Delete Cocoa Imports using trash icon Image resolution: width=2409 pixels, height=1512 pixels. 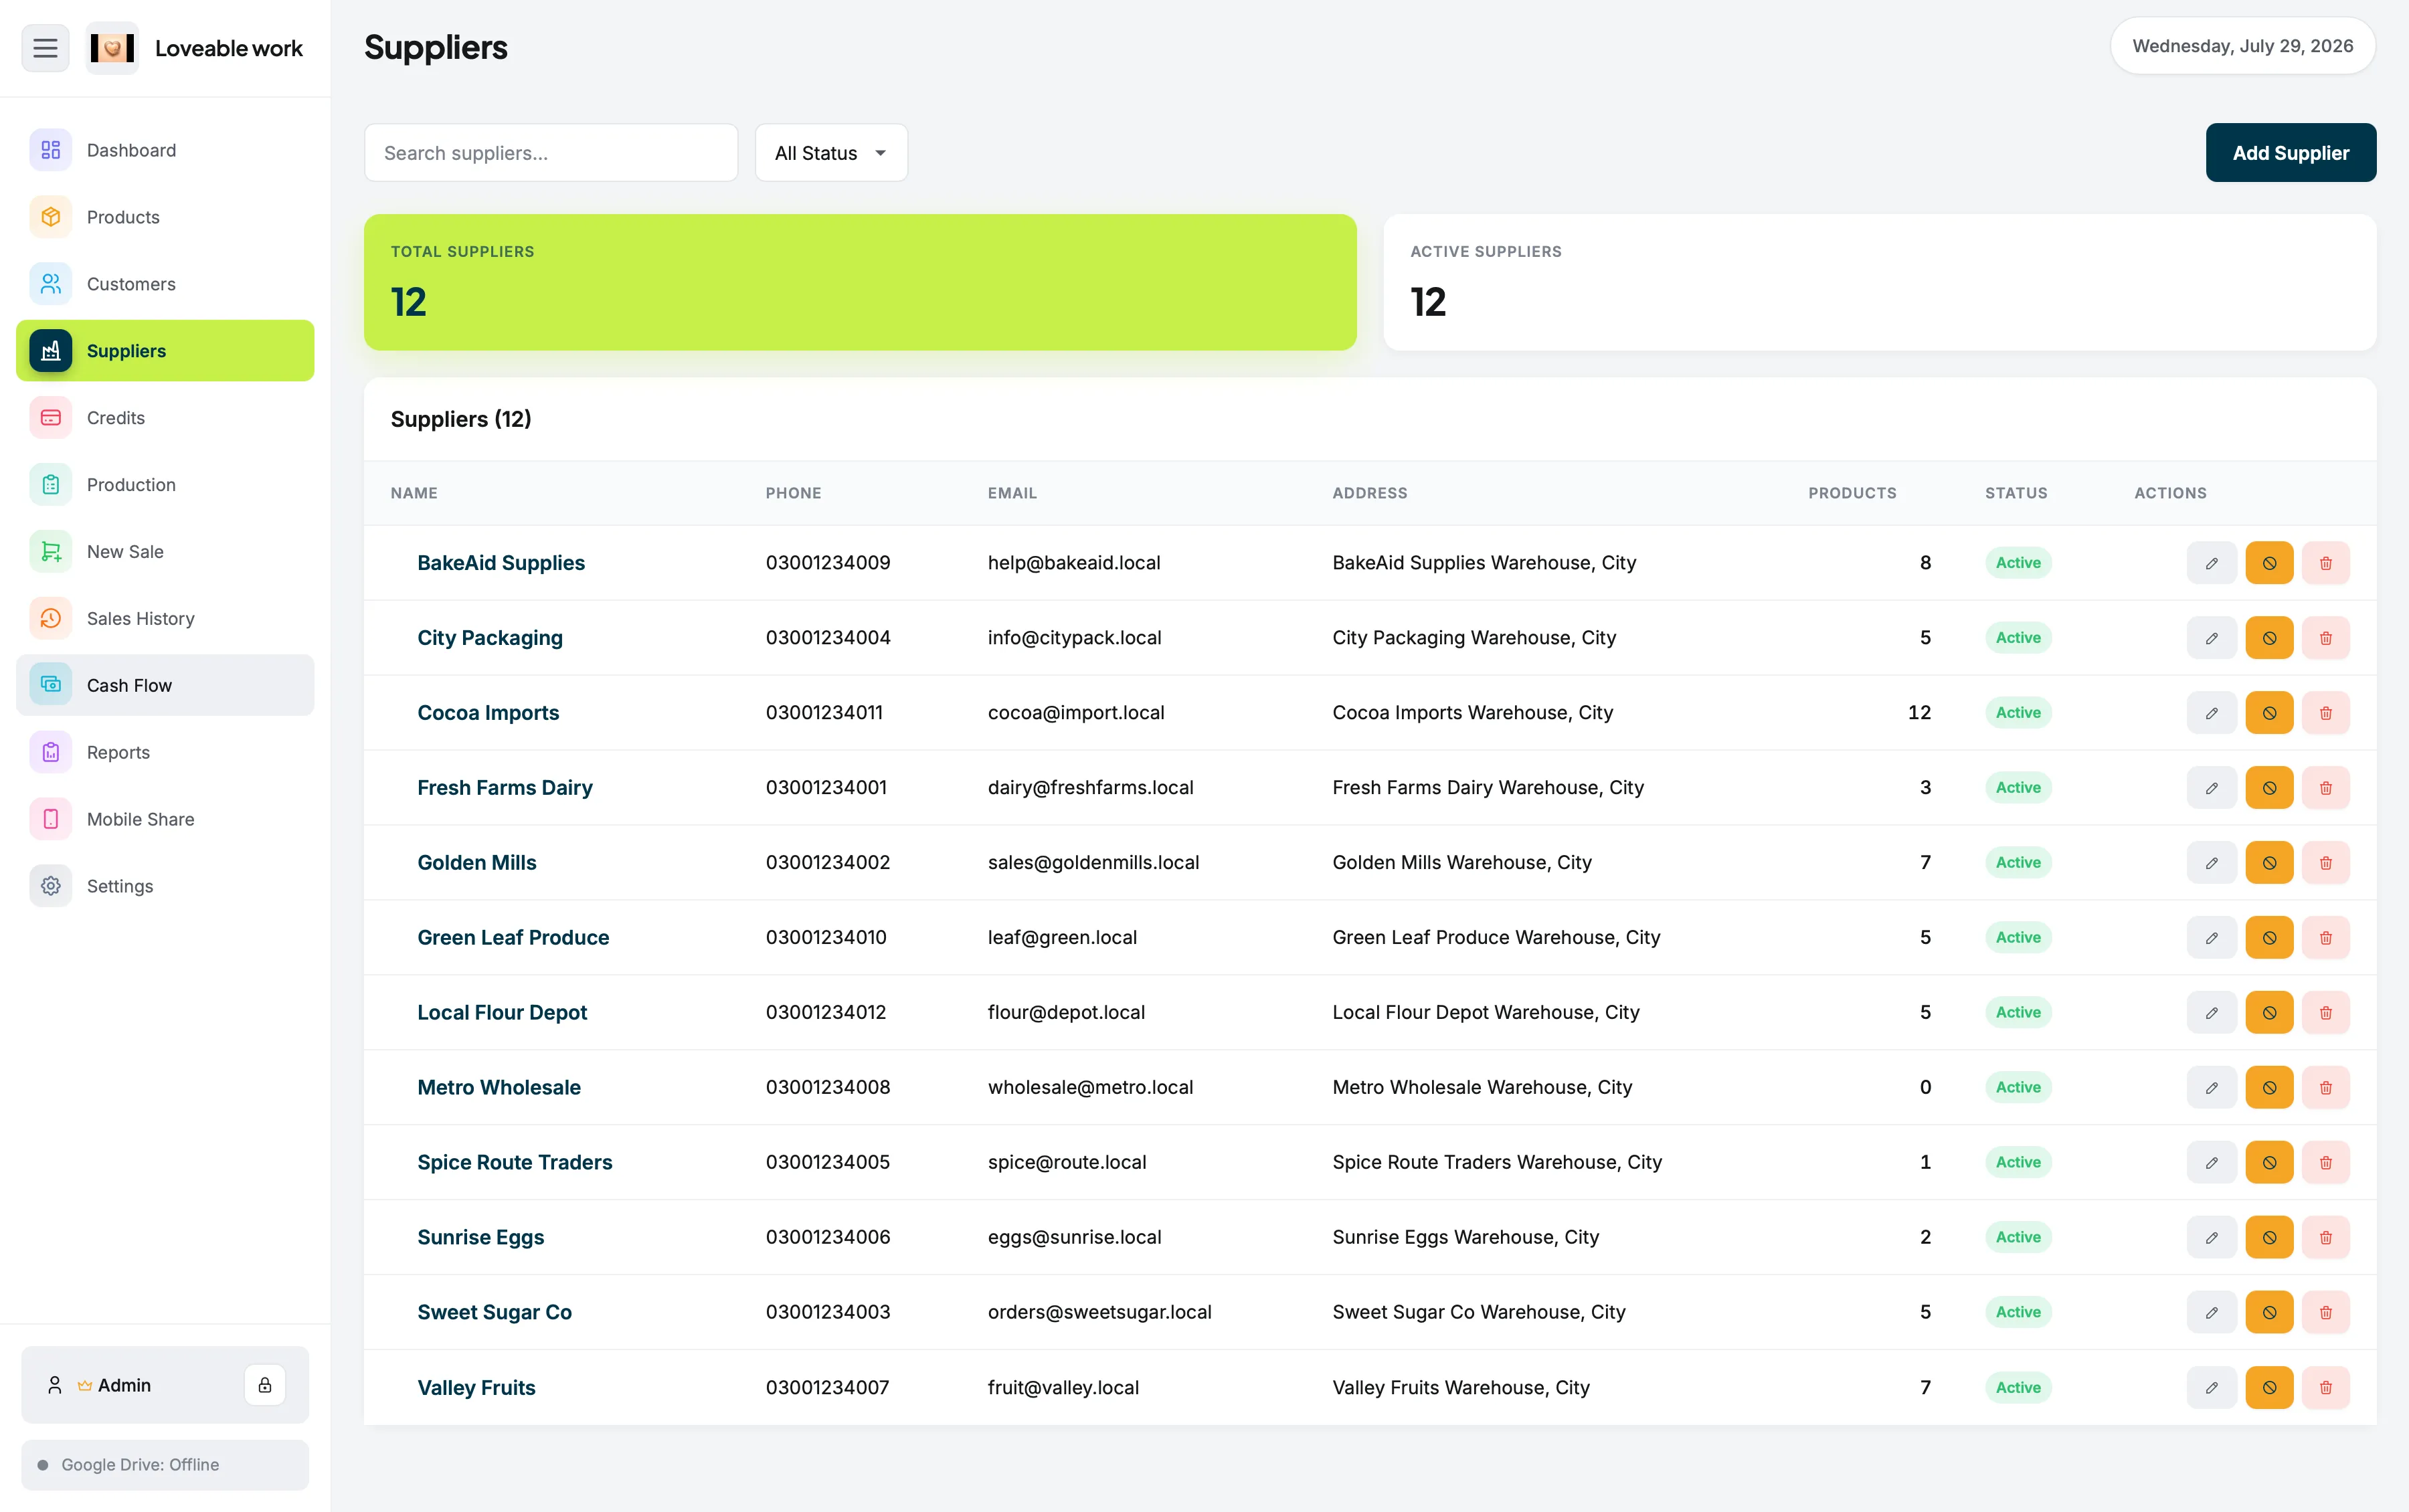click(2325, 713)
